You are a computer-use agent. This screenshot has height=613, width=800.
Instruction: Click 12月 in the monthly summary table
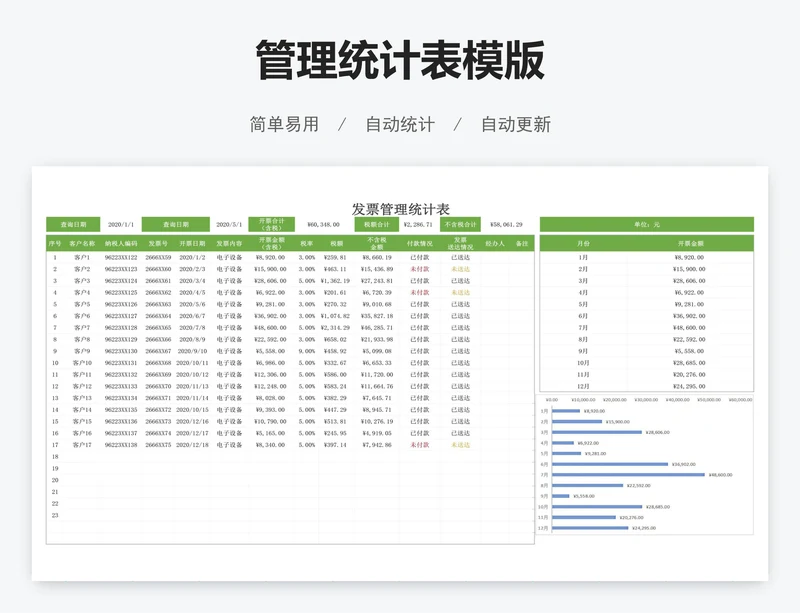tap(583, 386)
